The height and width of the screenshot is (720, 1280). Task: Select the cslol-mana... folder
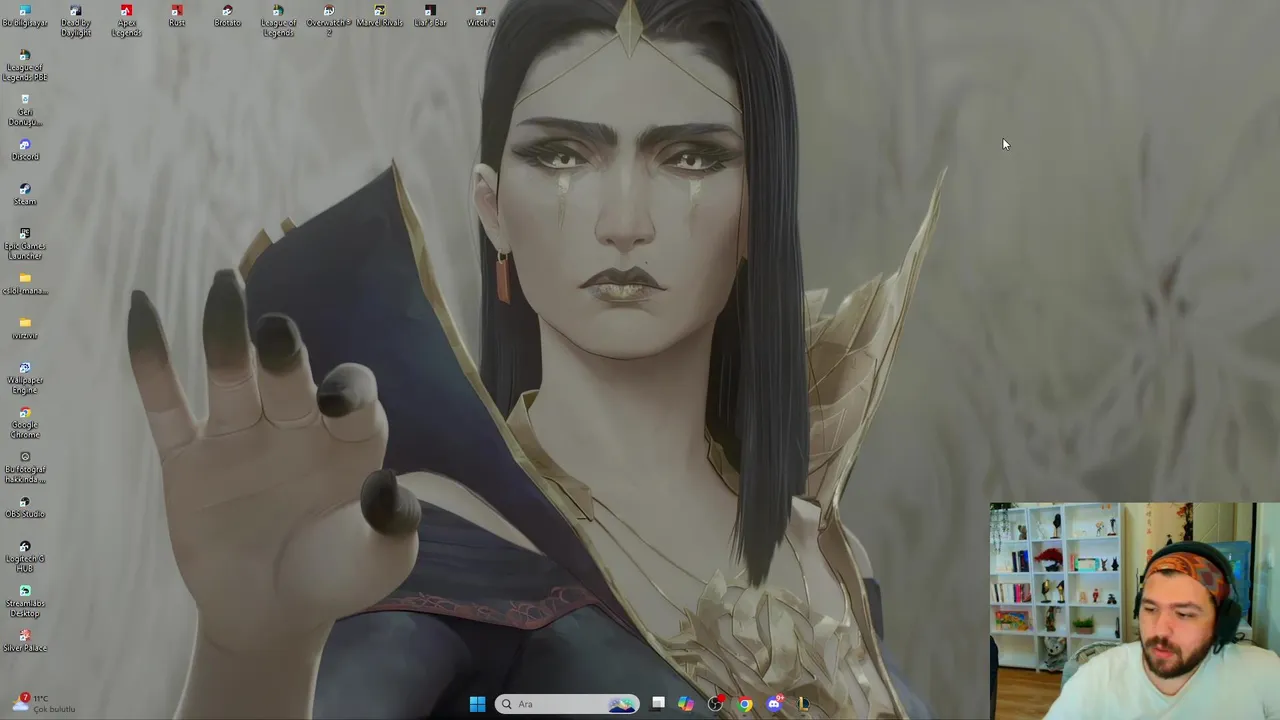(25, 284)
